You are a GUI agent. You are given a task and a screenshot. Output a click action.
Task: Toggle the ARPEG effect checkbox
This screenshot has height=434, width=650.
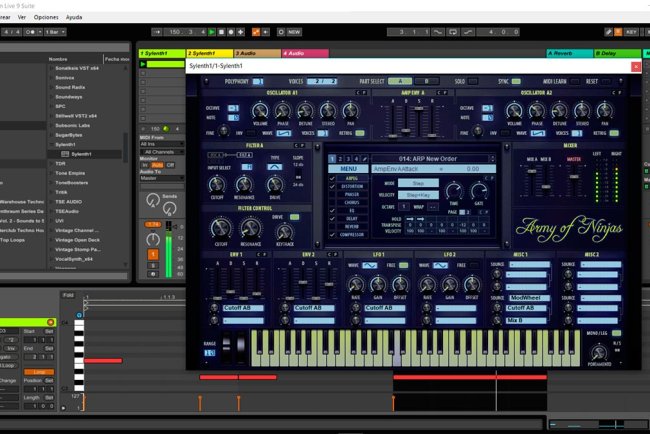332,178
